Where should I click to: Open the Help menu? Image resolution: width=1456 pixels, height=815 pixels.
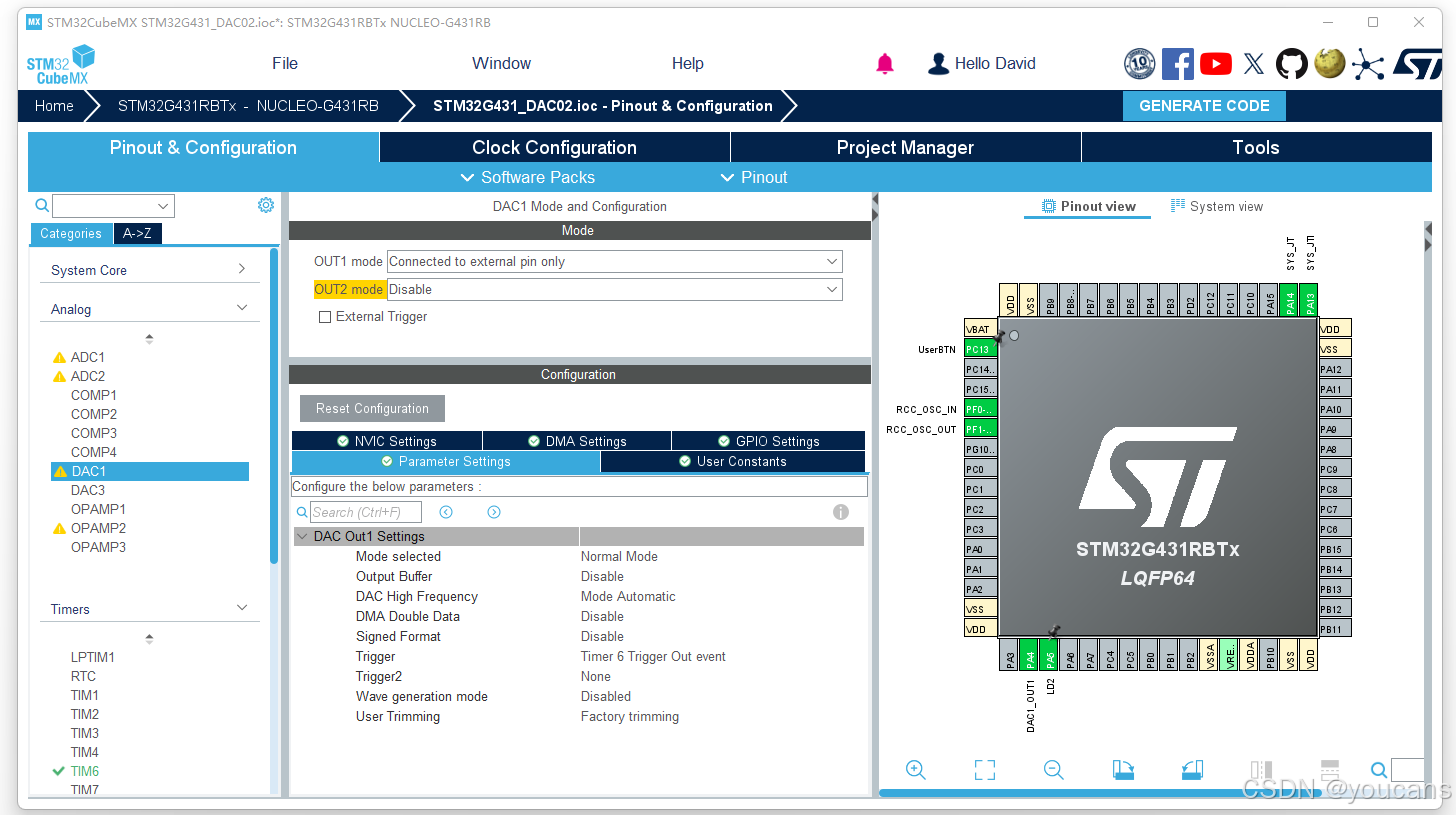click(x=688, y=64)
